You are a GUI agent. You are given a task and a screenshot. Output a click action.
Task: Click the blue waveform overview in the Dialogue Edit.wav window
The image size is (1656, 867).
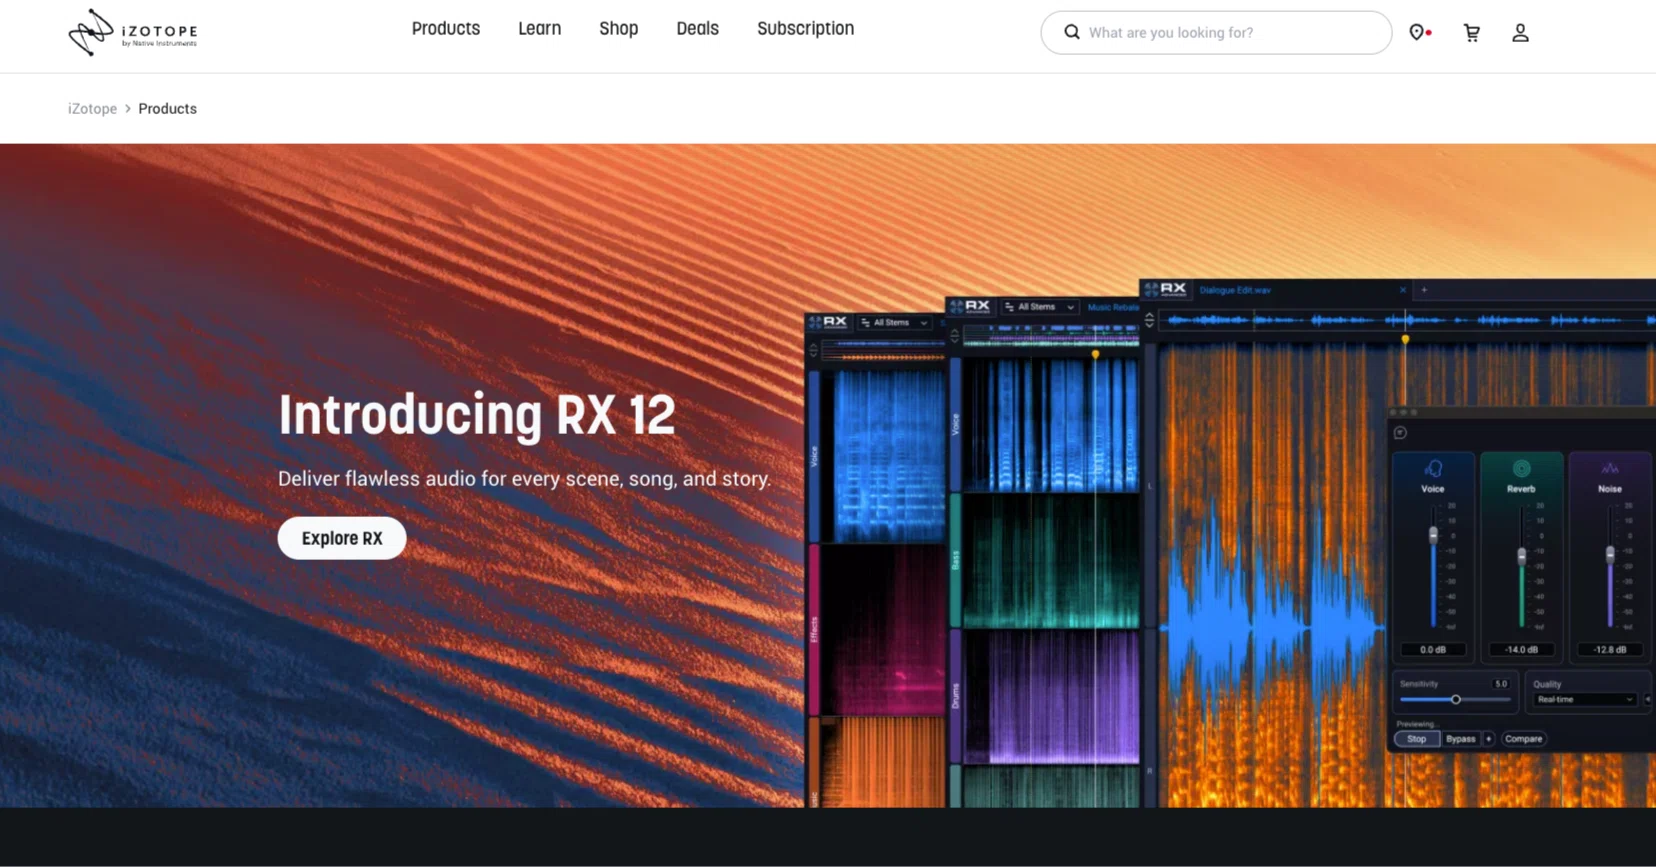point(1408,320)
